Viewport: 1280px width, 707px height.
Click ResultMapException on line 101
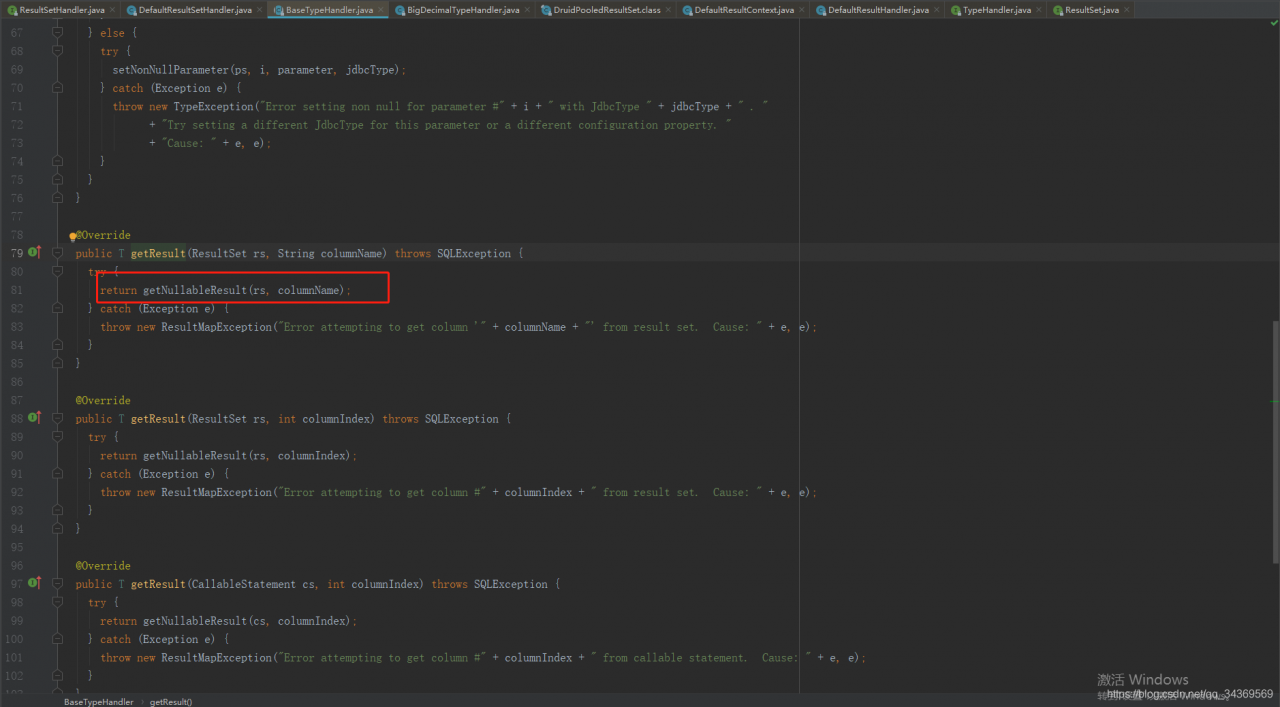coord(217,657)
